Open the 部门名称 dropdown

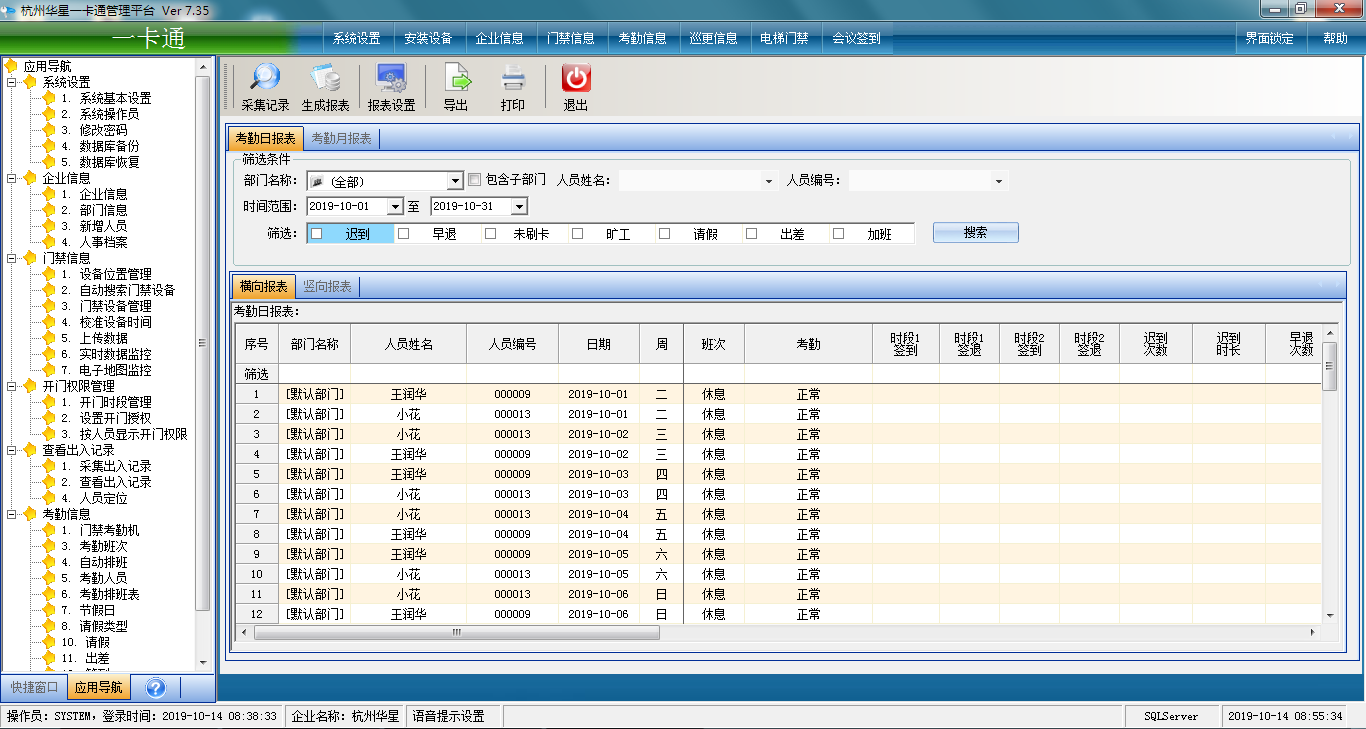pos(456,181)
